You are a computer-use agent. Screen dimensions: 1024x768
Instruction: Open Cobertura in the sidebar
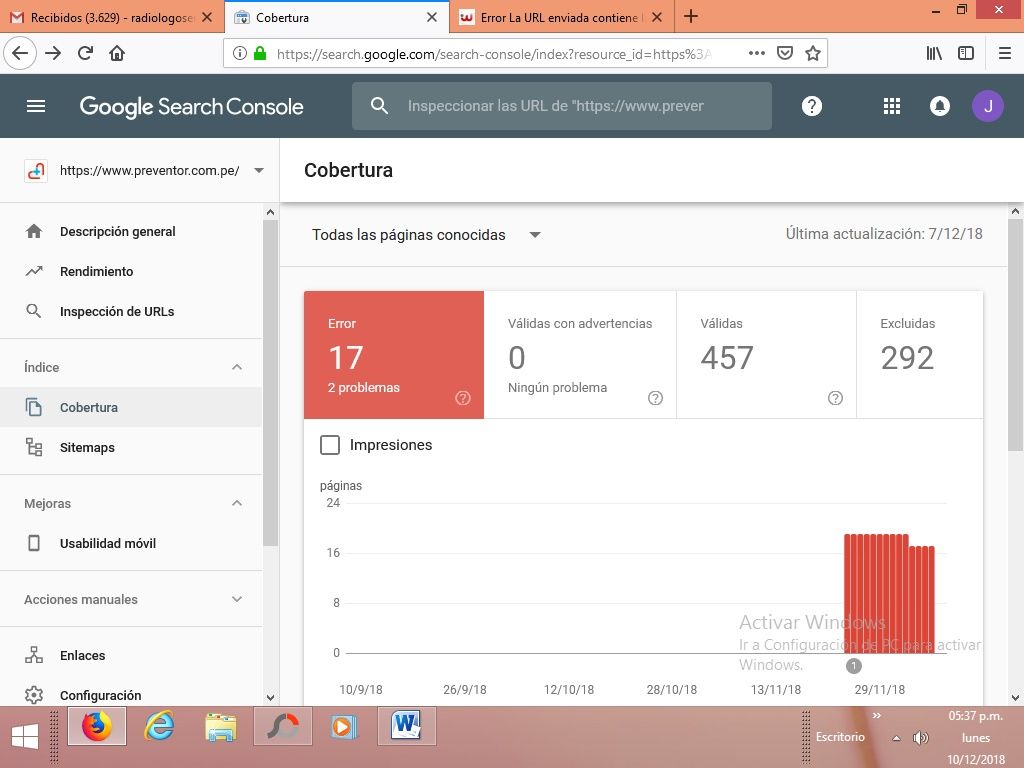tap(131, 407)
